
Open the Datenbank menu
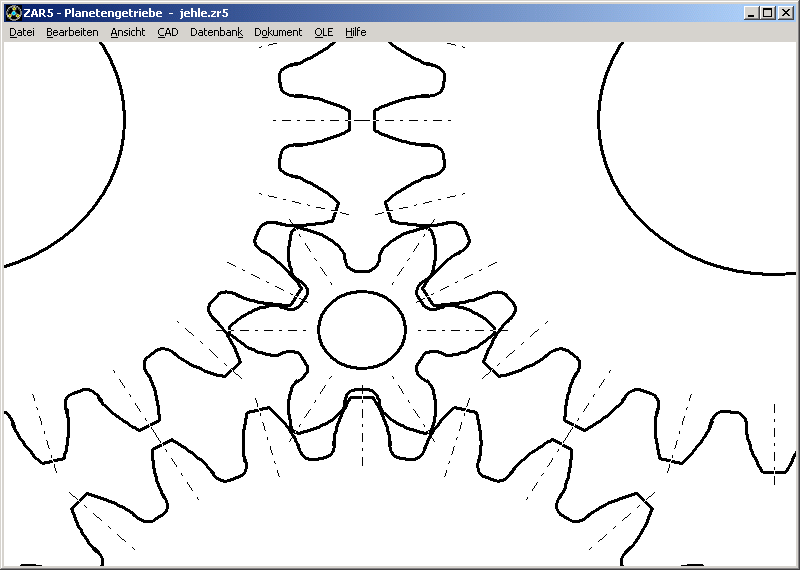pos(216,32)
